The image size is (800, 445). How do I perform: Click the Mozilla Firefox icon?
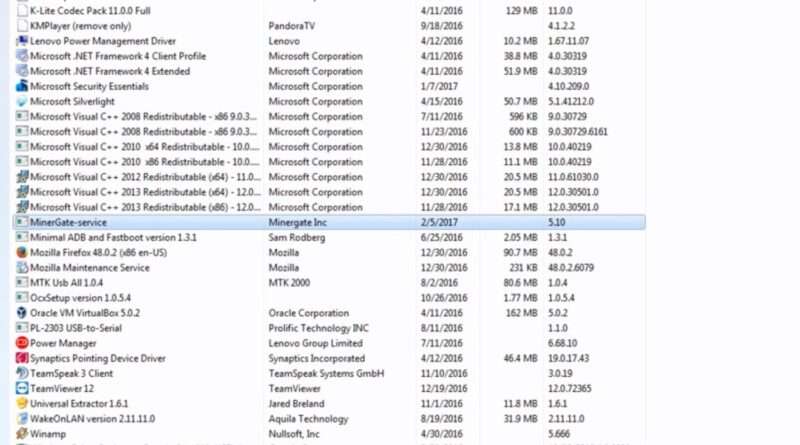click(x=22, y=252)
